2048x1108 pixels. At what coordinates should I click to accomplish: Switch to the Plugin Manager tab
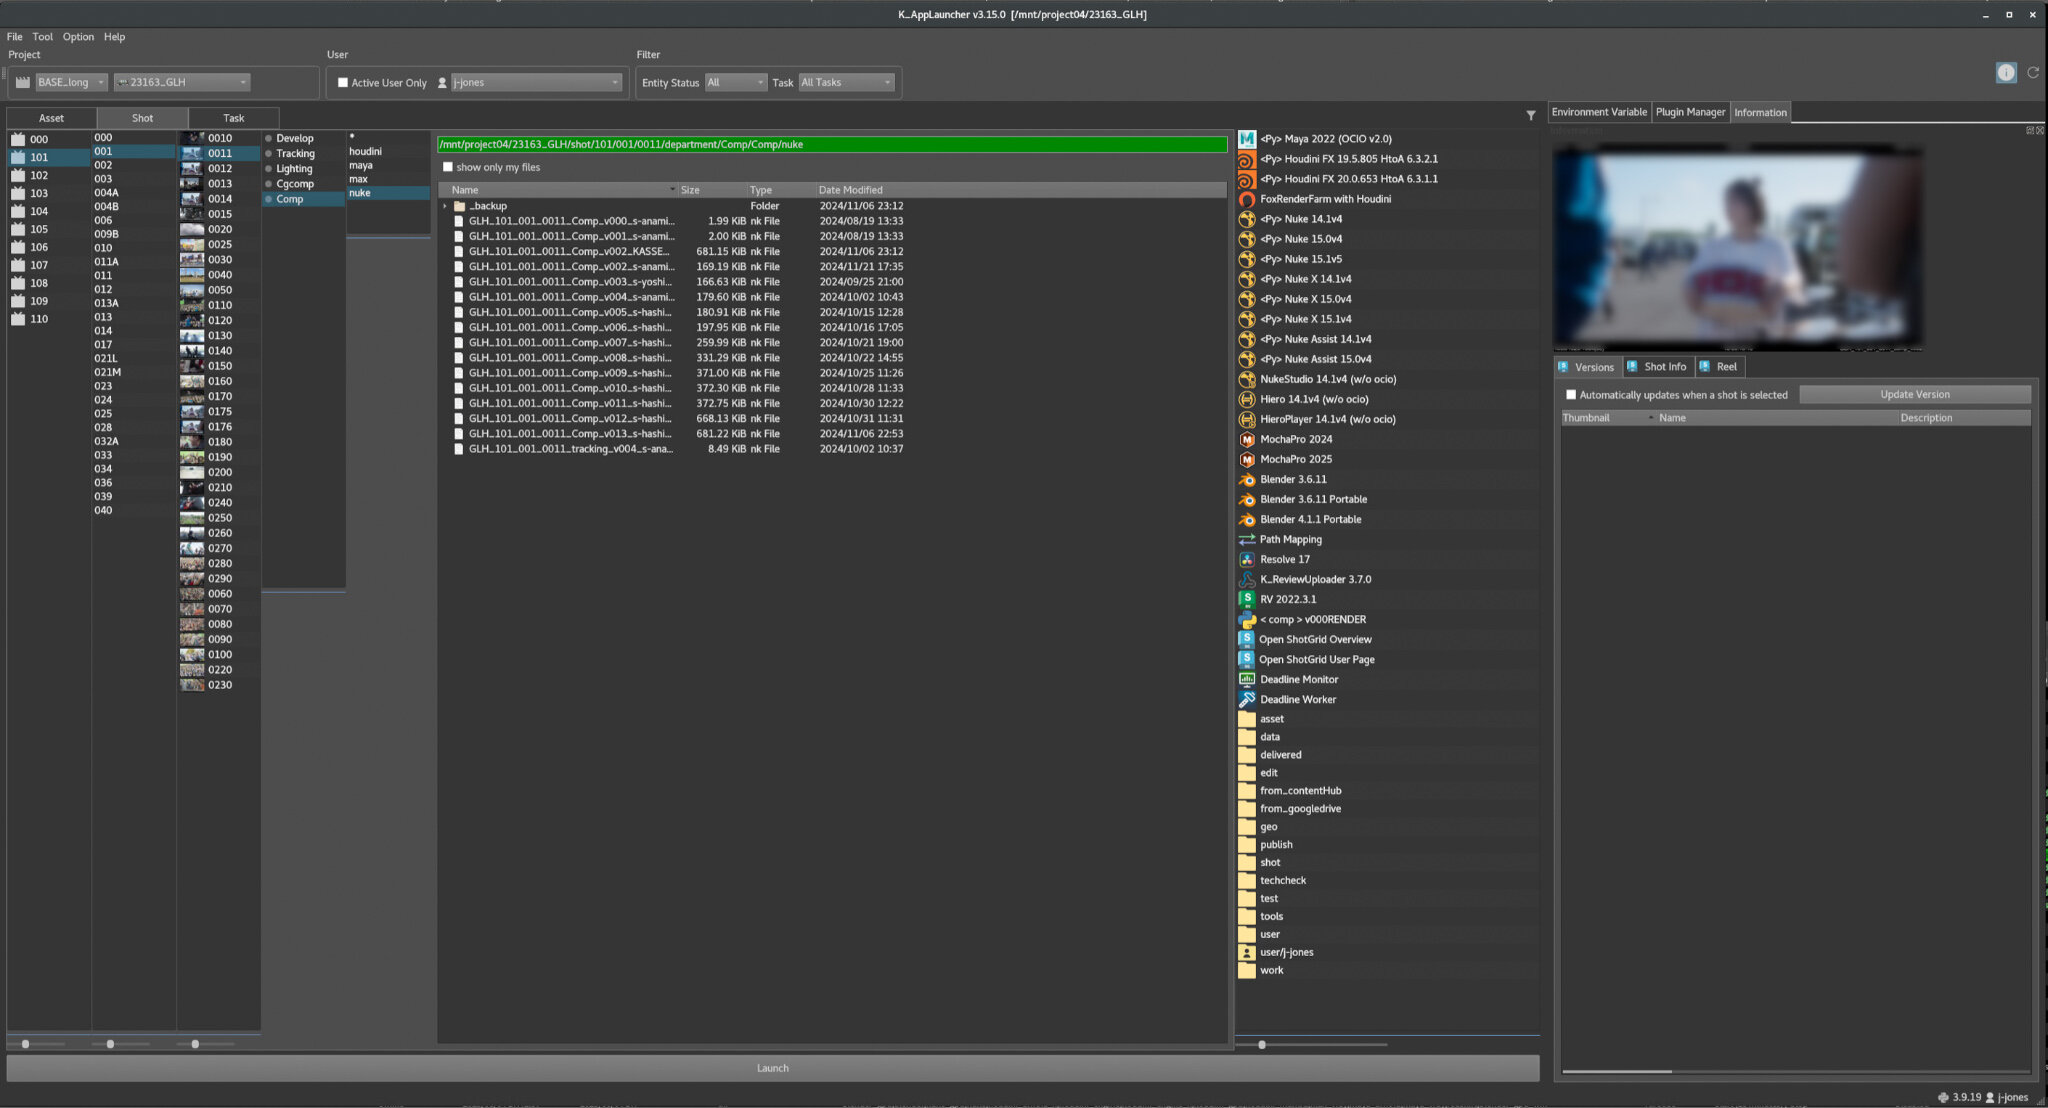[1690, 112]
